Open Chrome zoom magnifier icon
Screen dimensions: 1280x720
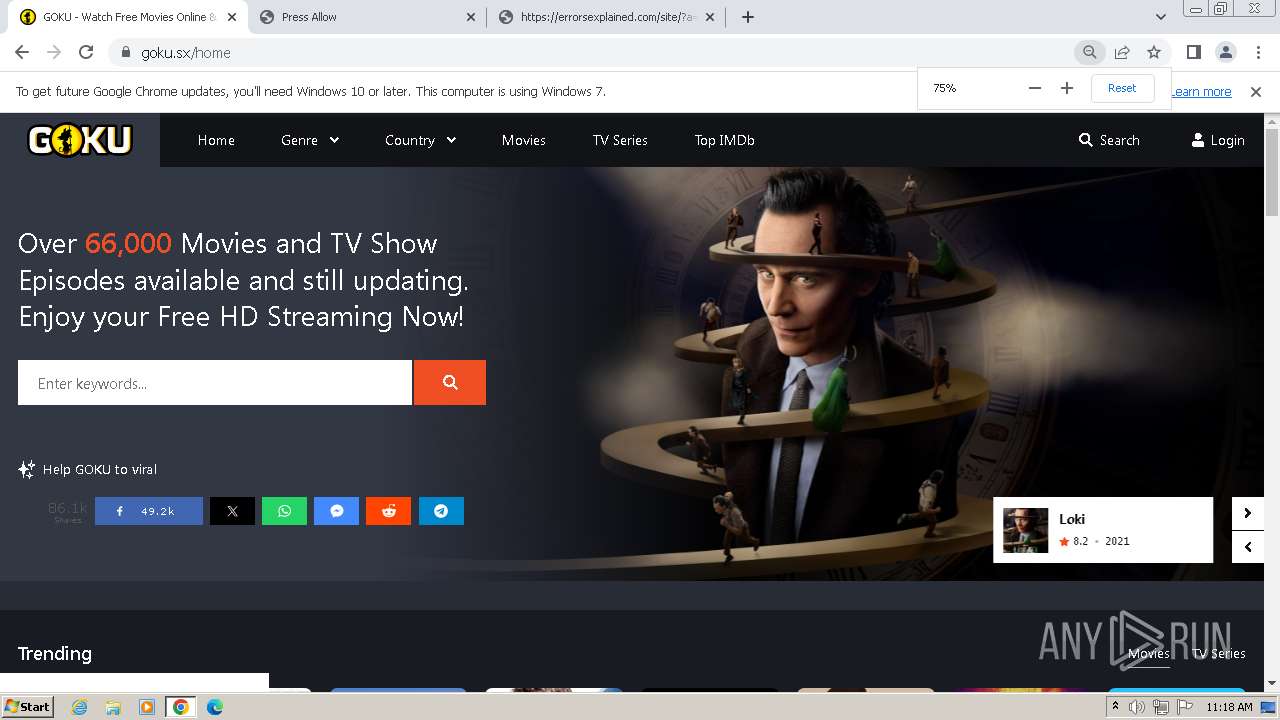pos(1090,53)
